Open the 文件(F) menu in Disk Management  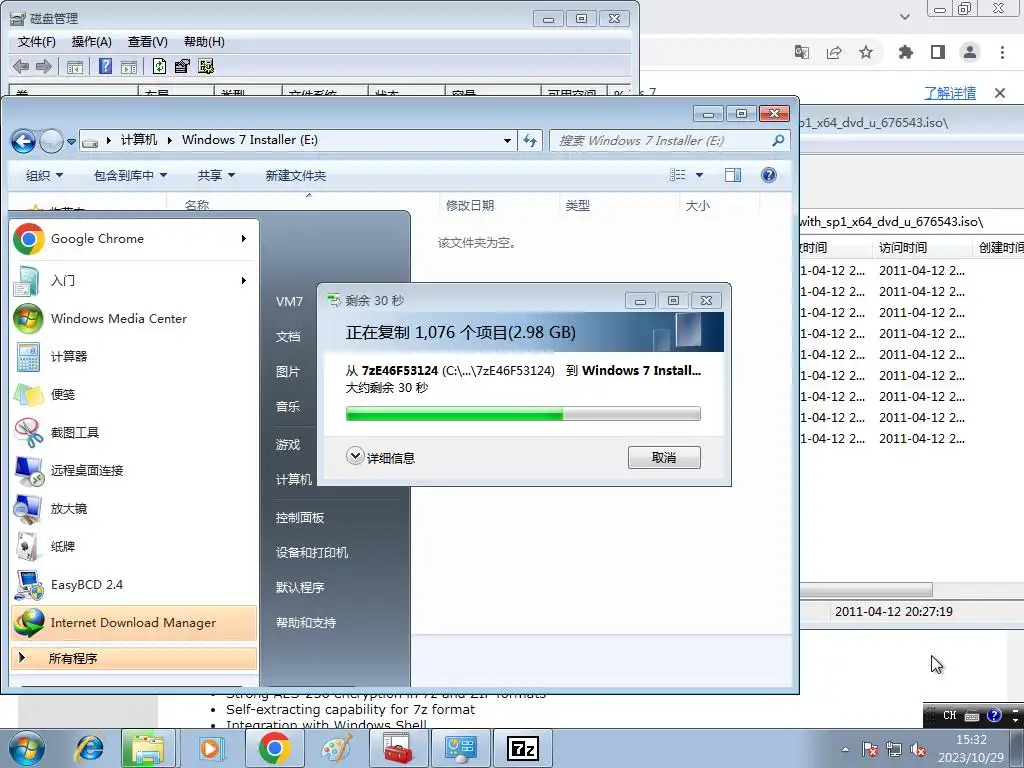37,42
